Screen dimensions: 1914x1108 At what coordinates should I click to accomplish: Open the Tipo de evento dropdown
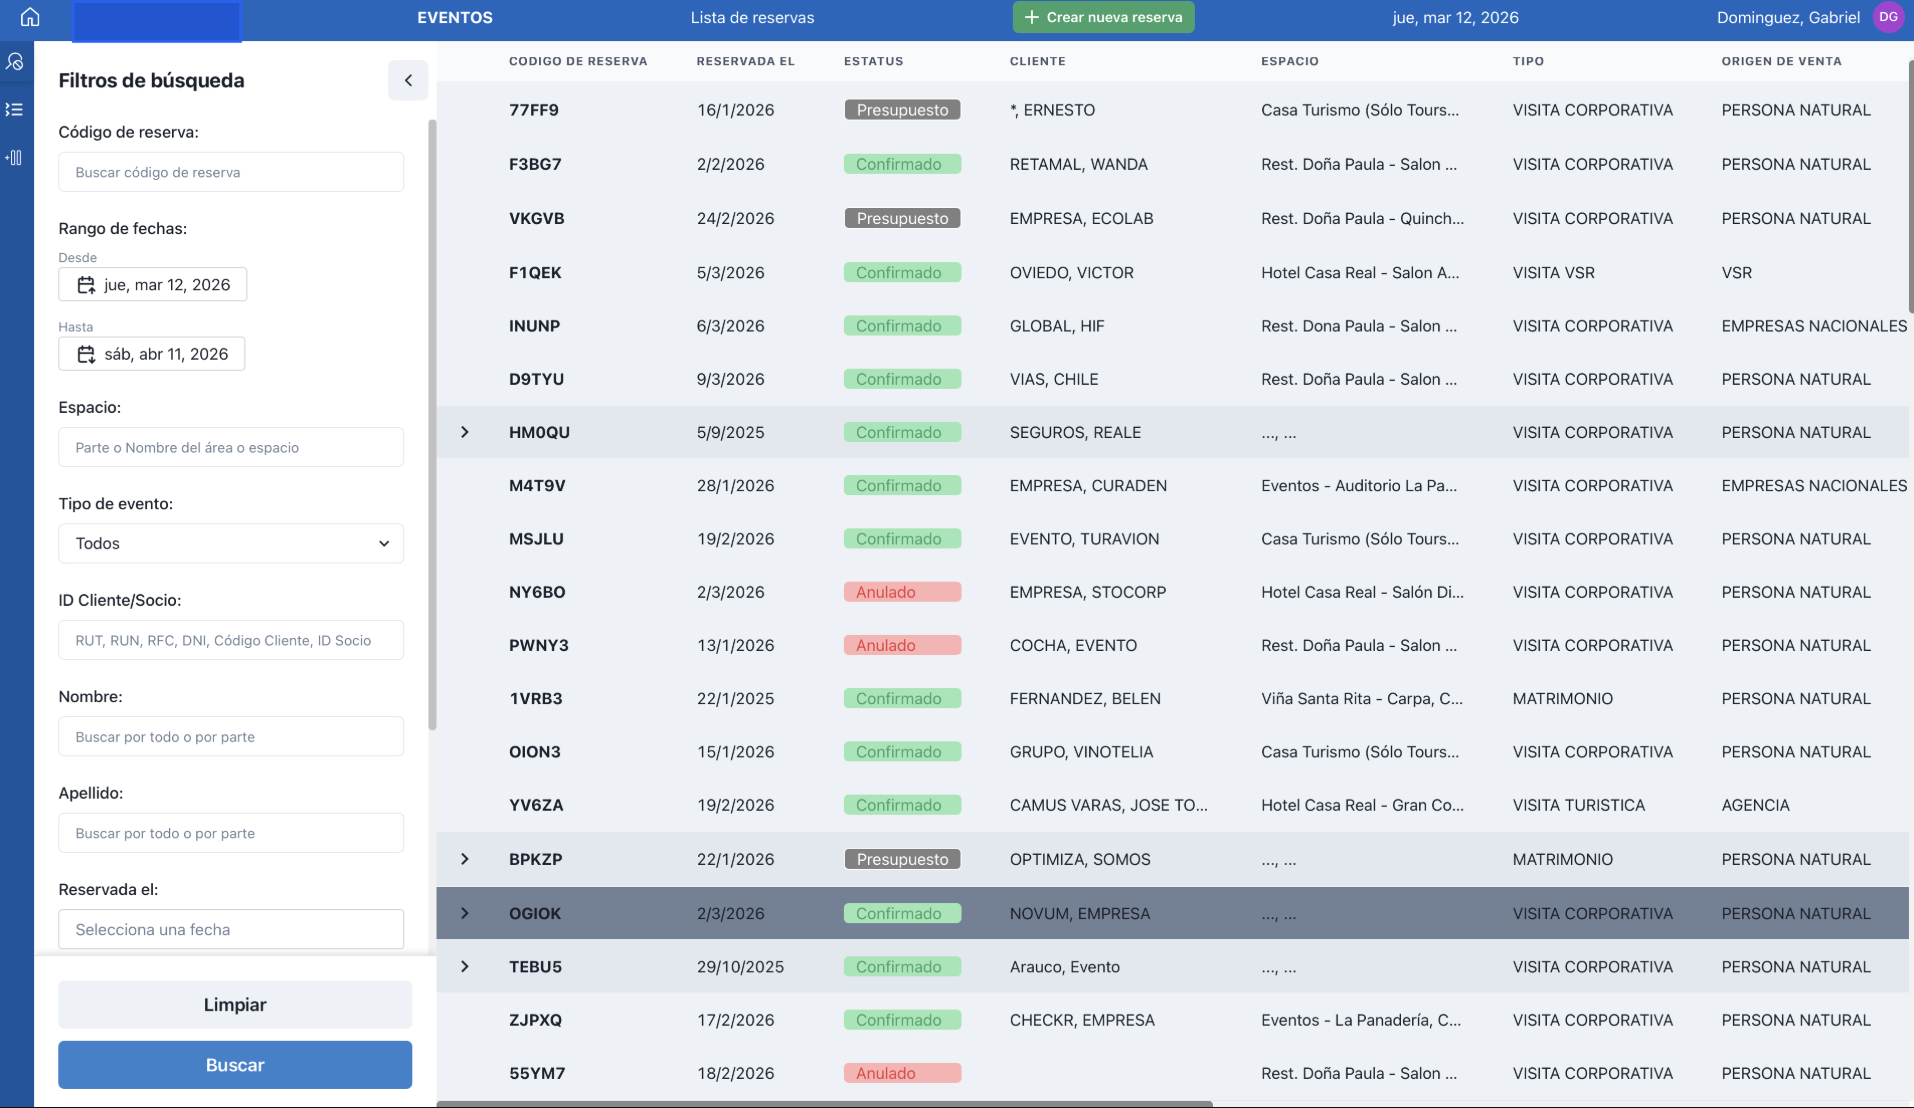click(231, 544)
